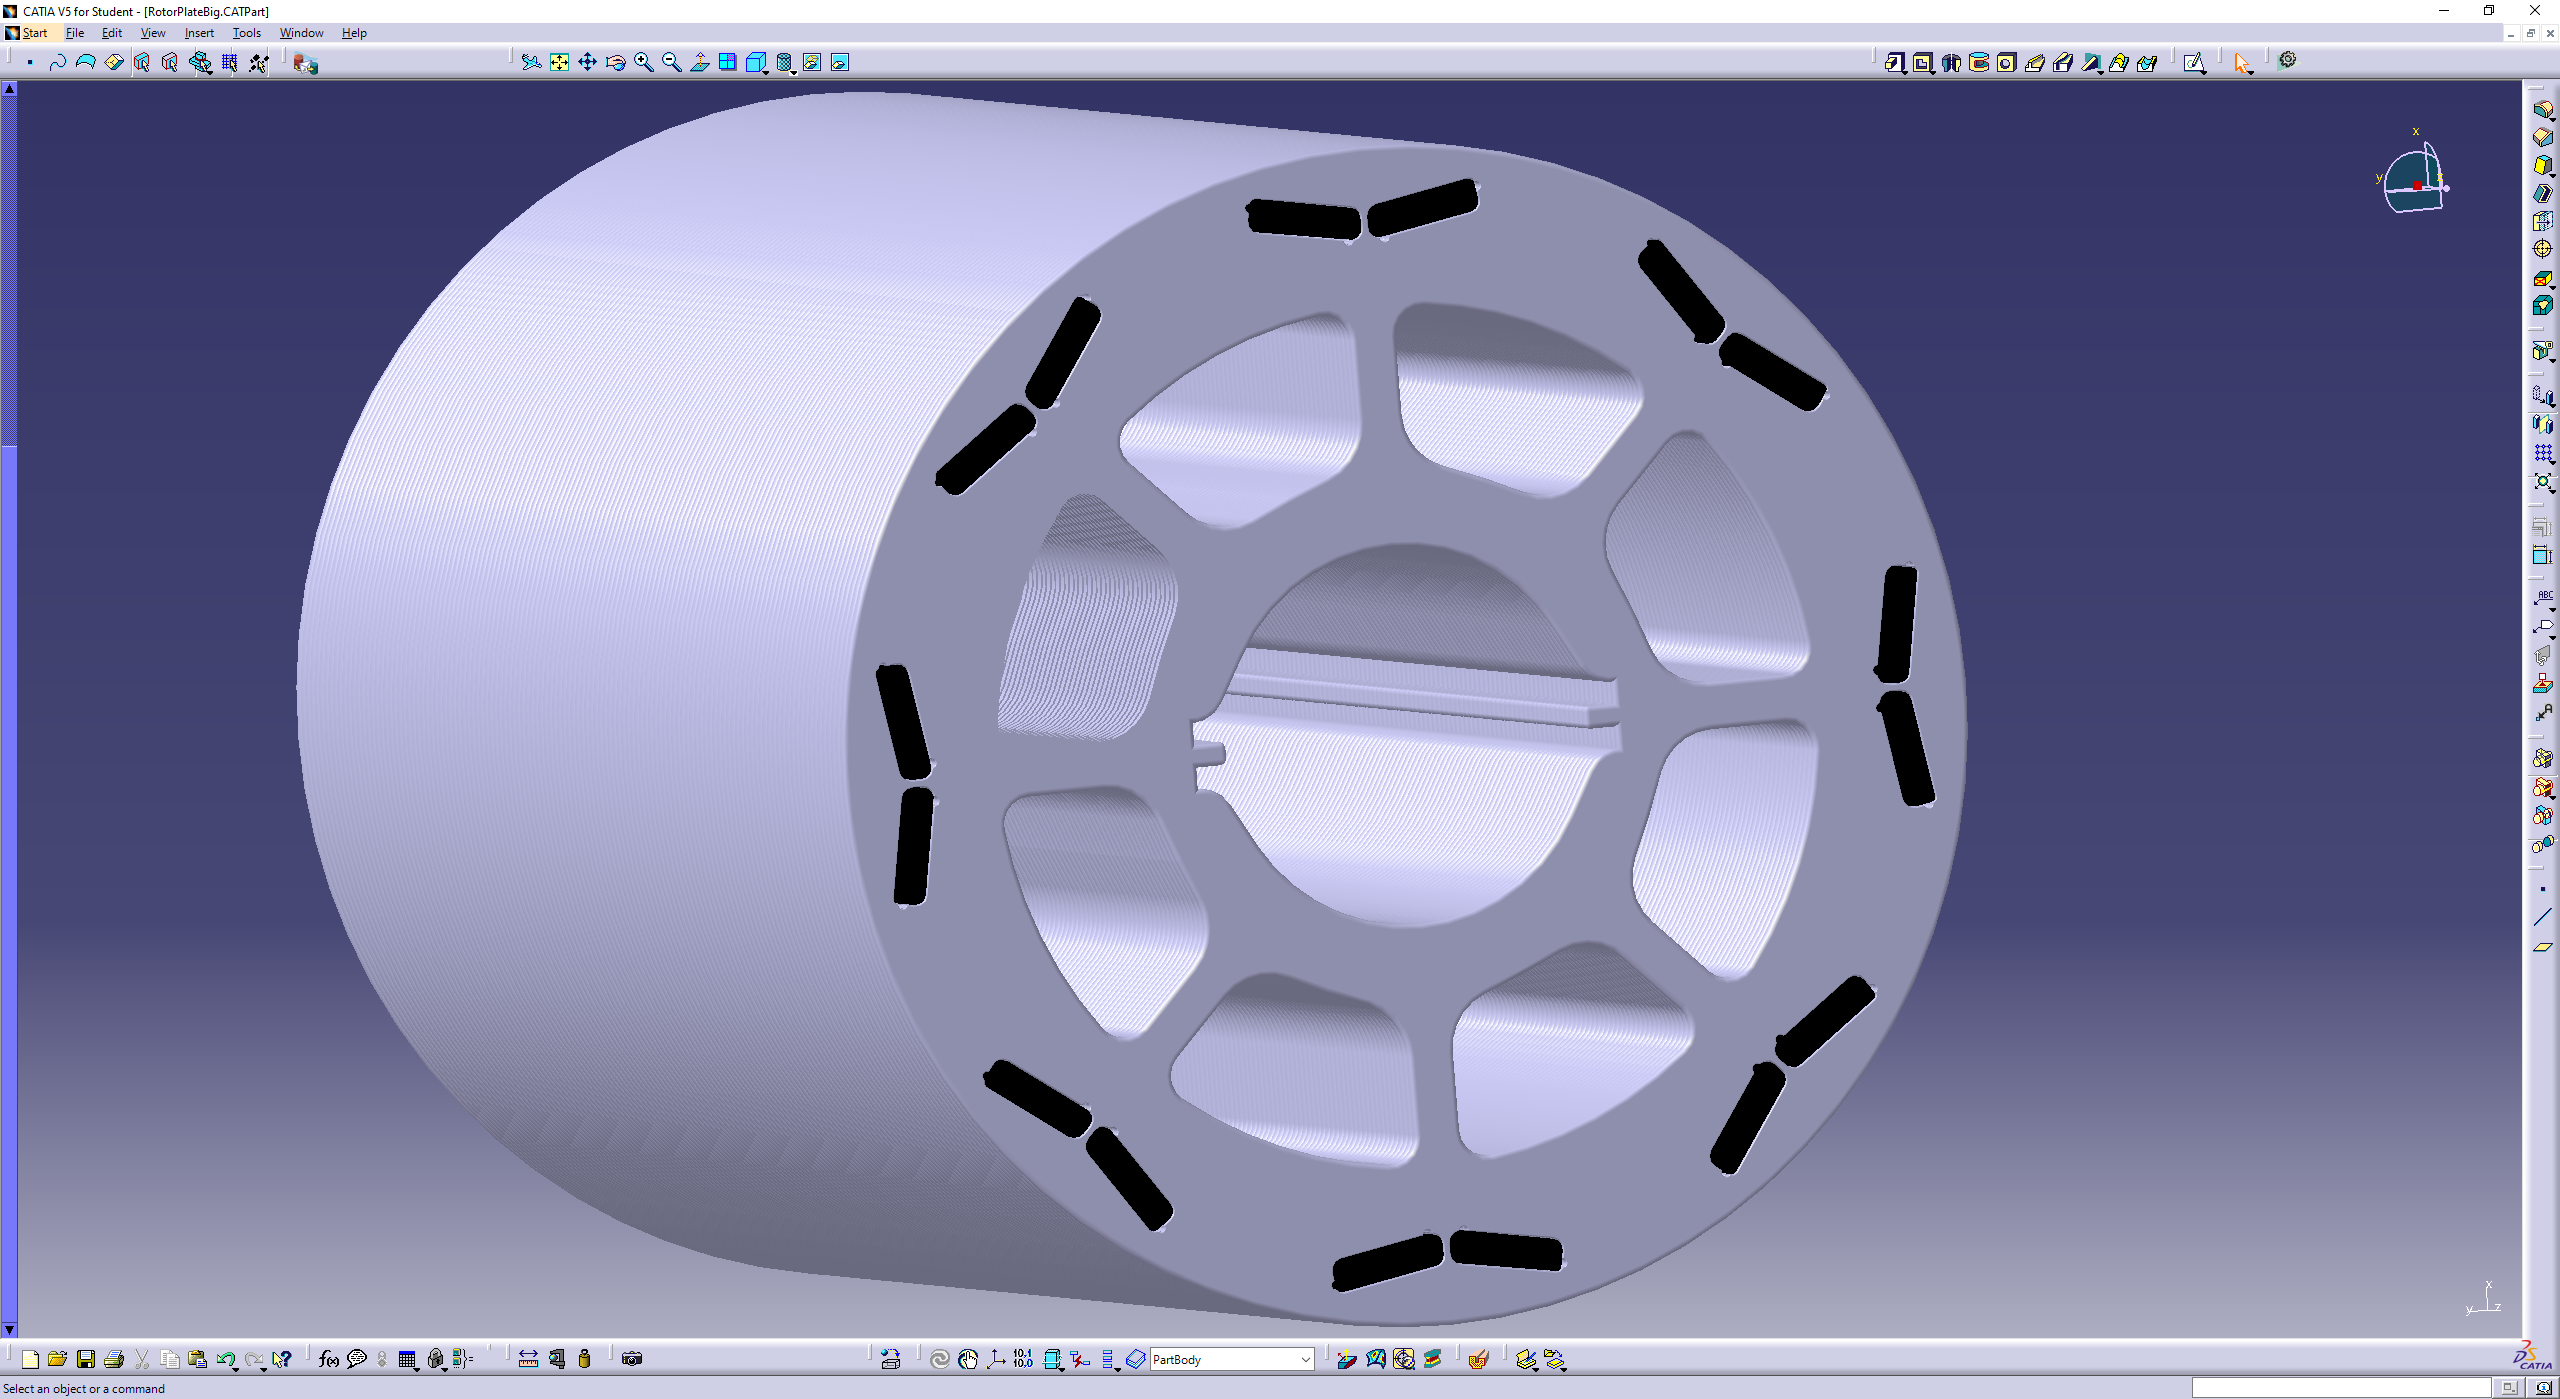The height and width of the screenshot is (1399, 2560).
Task: Expand the Select arrow tool dropdown
Action: point(2251,71)
